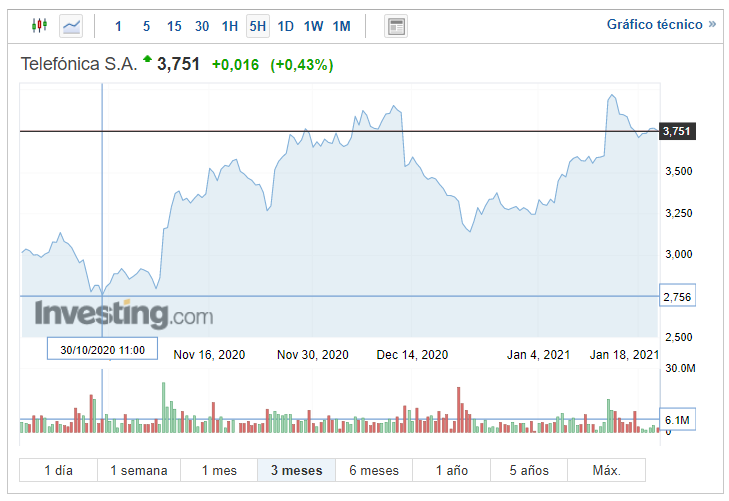The width and height of the screenshot is (729, 501).
Task: Click the 3,751 current price label on axis
Action: click(x=677, y=131)
